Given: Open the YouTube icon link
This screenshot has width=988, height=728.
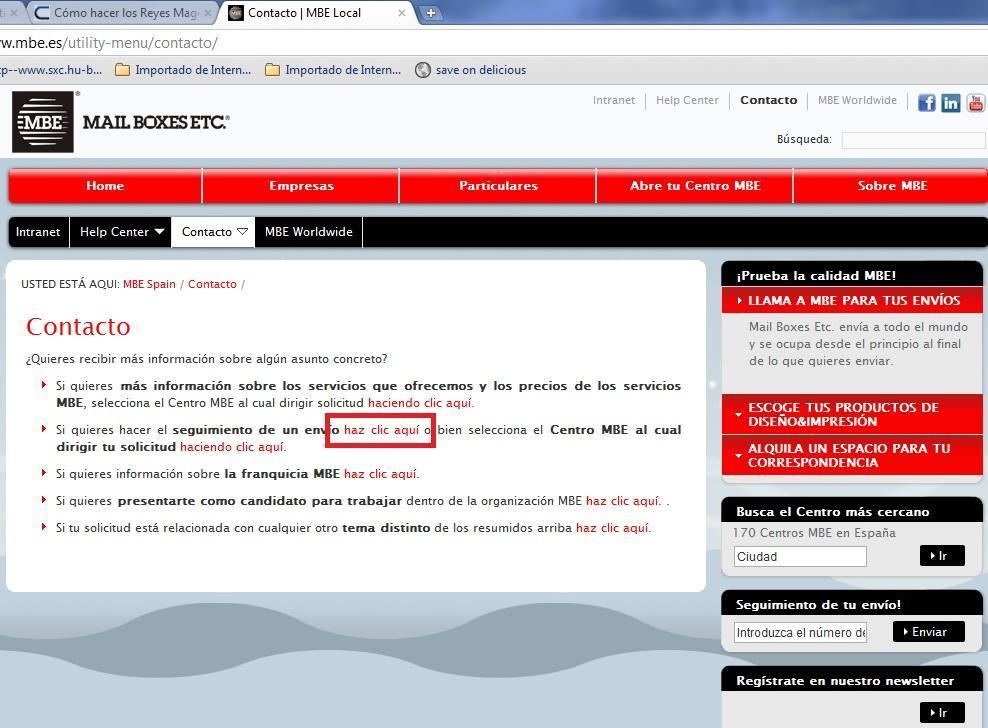Looking at the screenshot, I should 975,102.
